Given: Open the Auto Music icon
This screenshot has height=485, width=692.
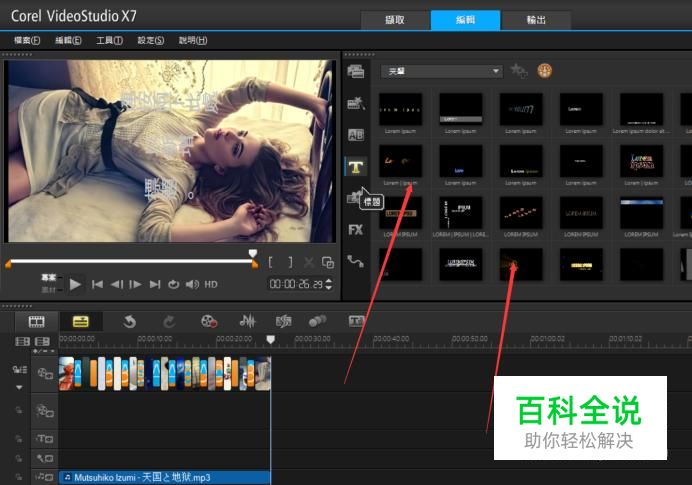Looking at the screenshot, I should 283,321.
